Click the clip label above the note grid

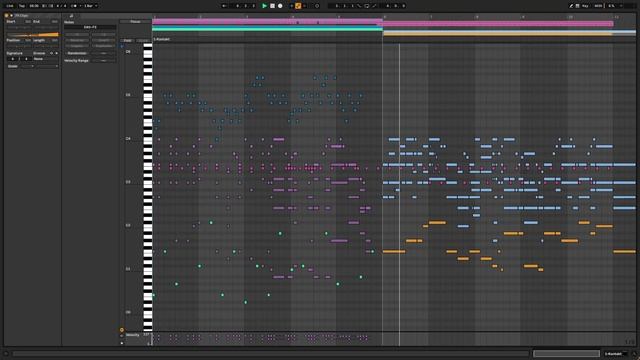tap(161, 39)
